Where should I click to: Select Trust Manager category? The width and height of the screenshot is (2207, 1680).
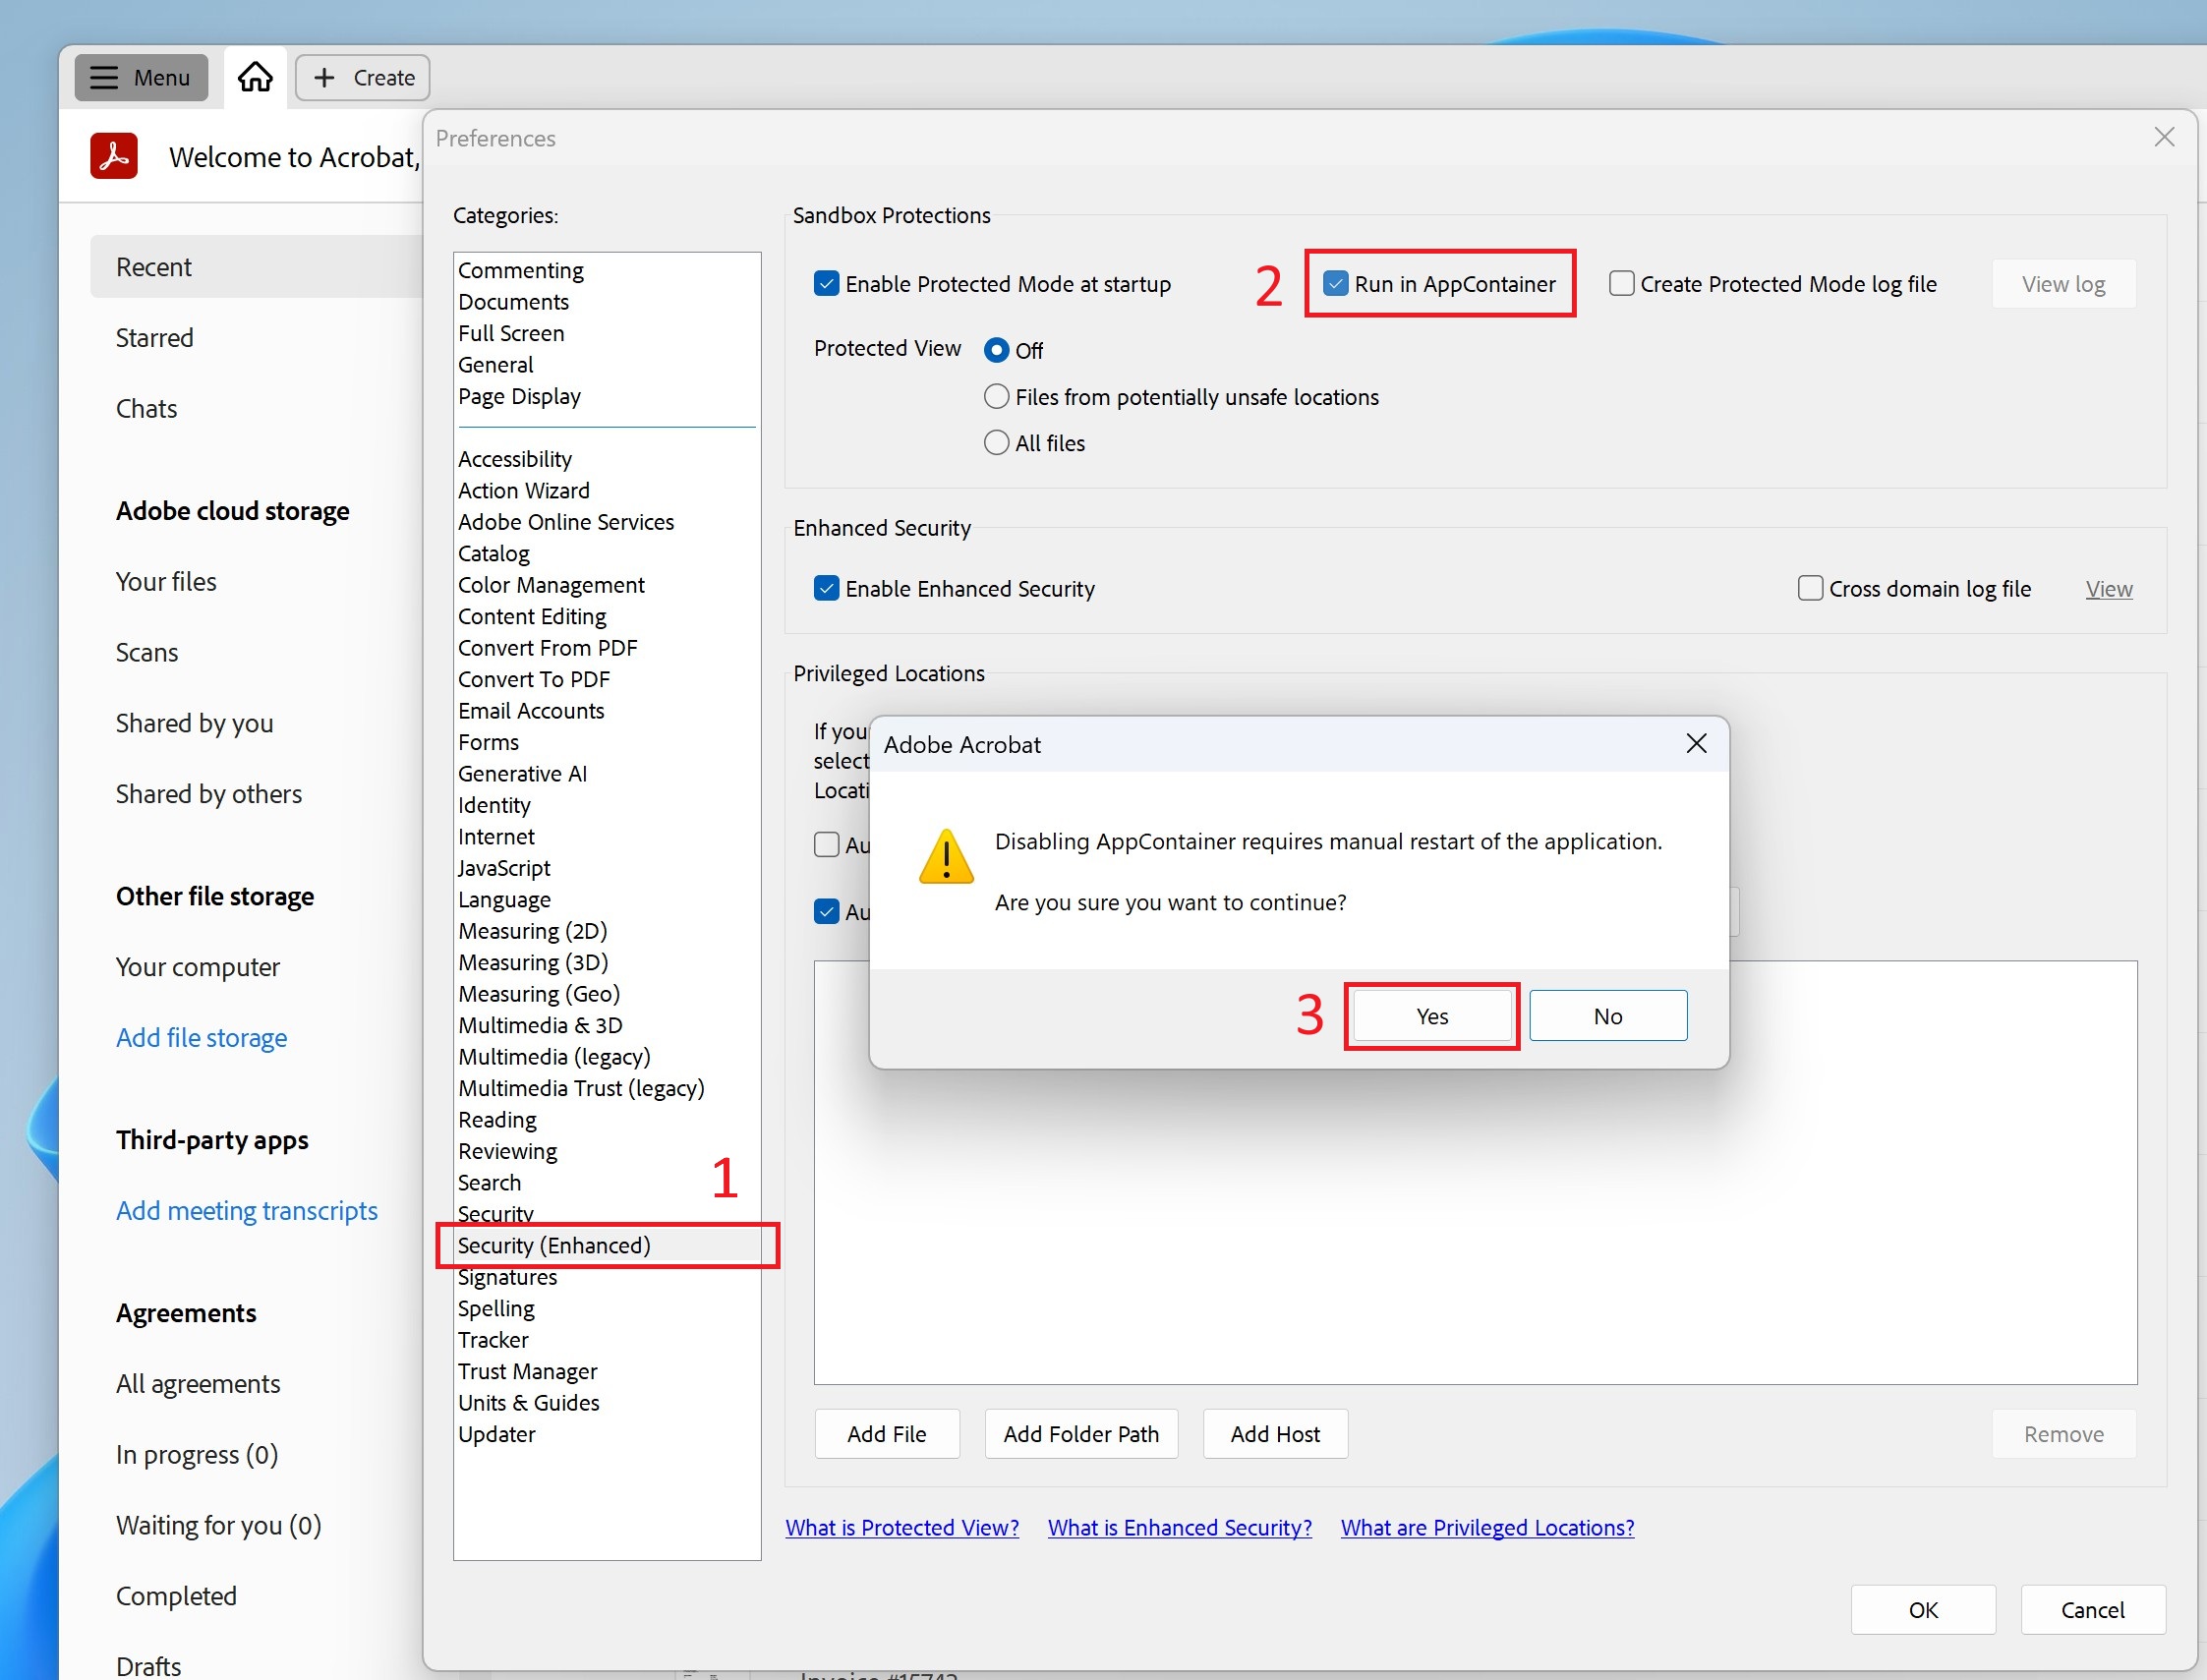(x=606, y=1371)
